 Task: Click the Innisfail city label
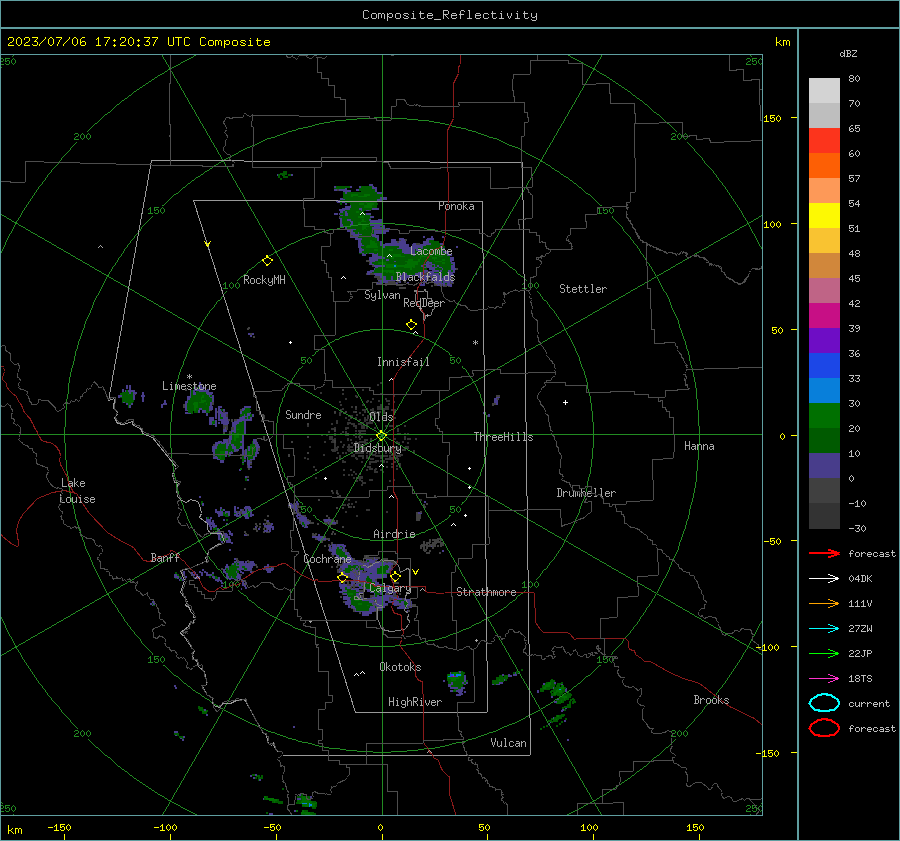pyautogui.click(x=403, y=362)
